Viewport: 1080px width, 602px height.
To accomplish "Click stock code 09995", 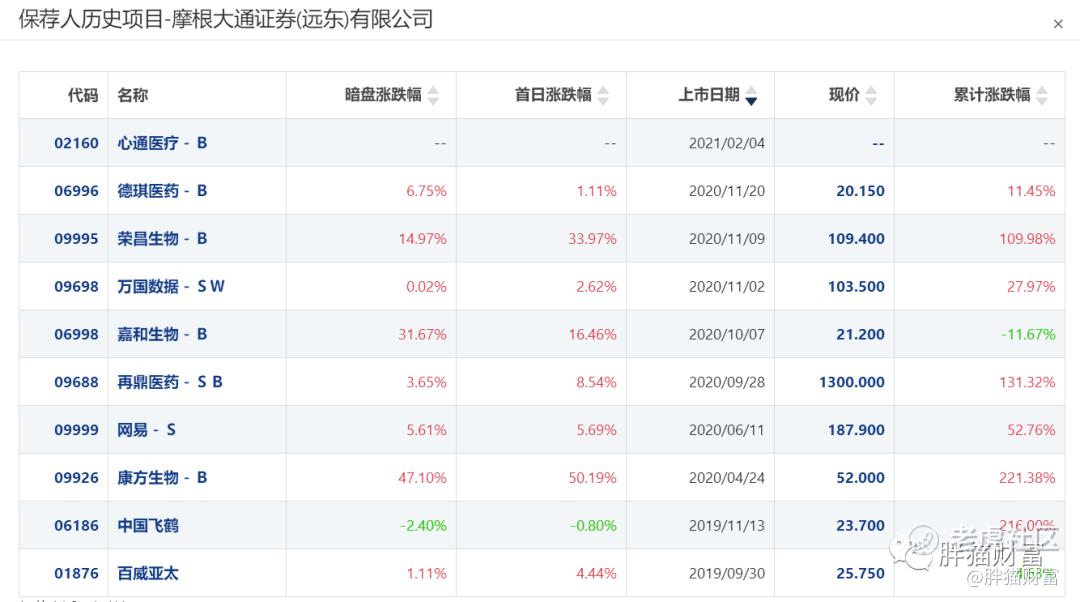I will pyautogui.click(x=76, y=239).
